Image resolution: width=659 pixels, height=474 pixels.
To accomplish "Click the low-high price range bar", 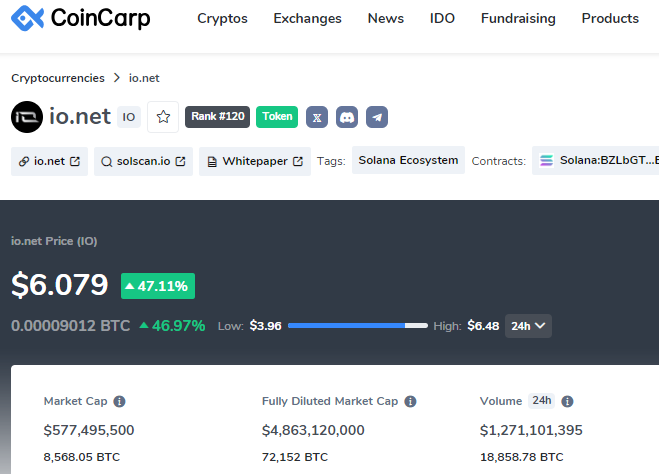I will [x=358, y=326].
